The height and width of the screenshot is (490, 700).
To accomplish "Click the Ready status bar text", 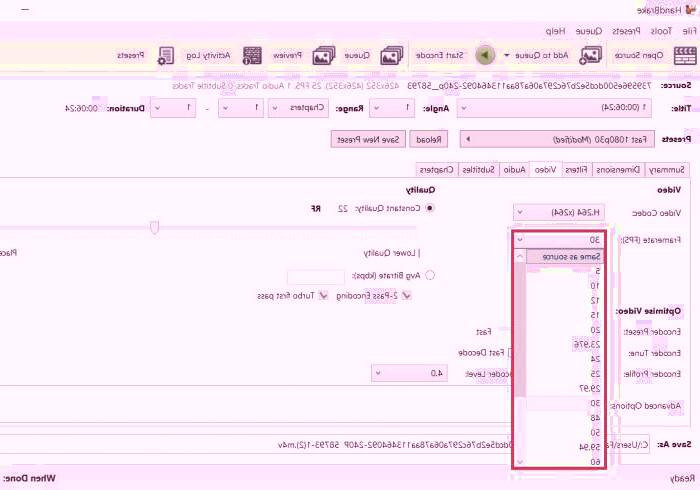I will tap(682, 478).
